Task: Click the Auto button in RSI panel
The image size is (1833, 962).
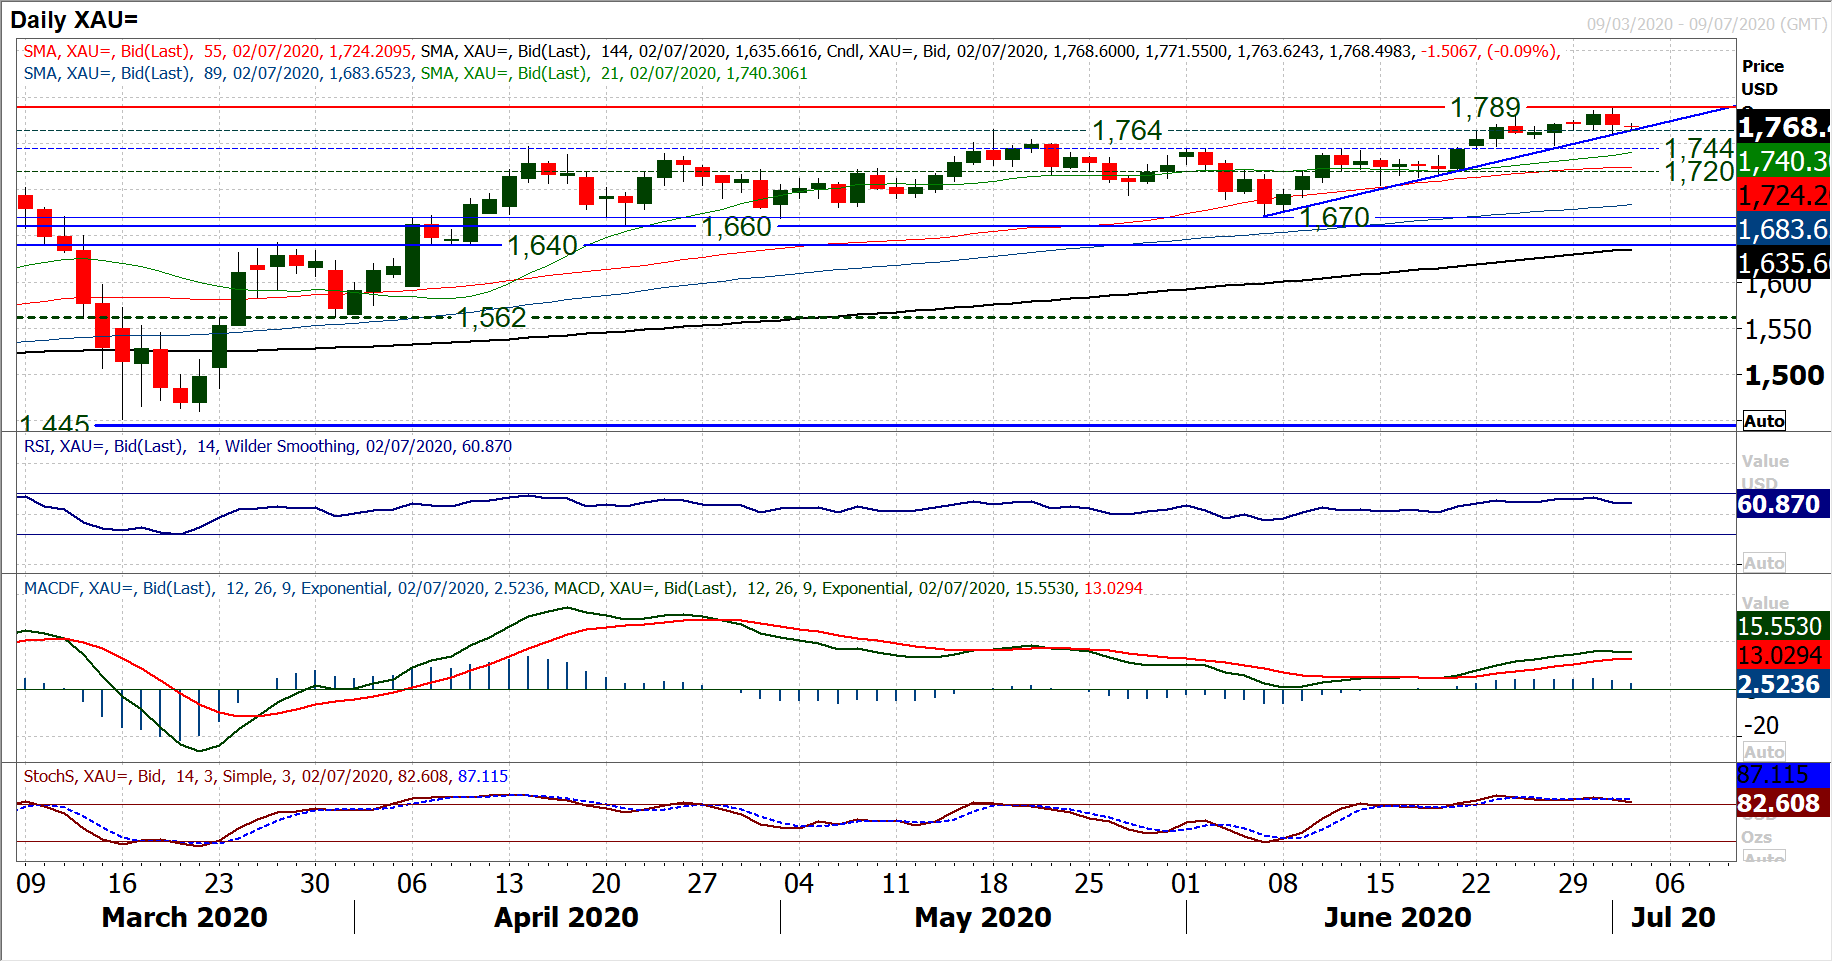Action: (1764, 563)
